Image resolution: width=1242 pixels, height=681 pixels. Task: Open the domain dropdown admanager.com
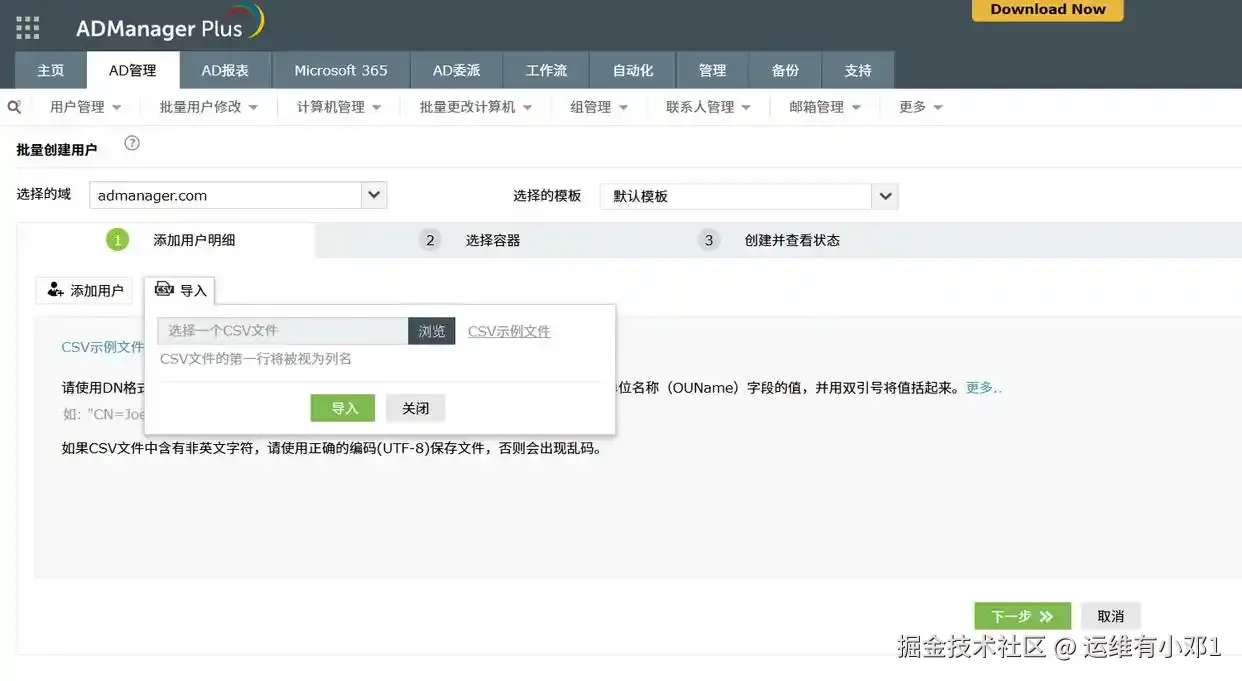click(238, 195)
